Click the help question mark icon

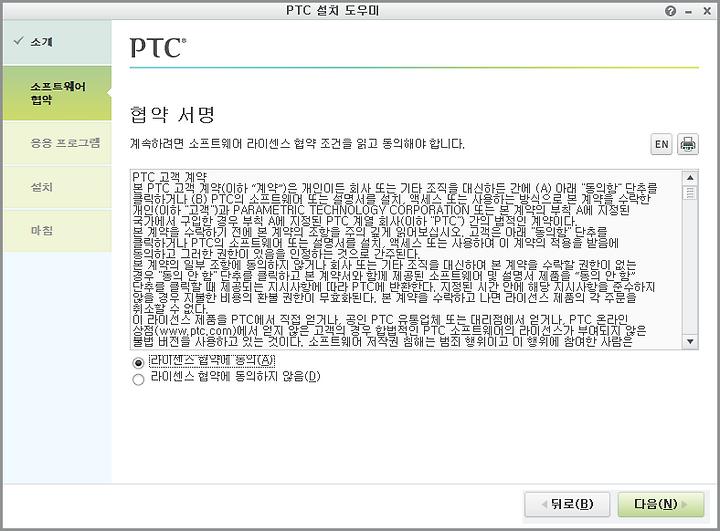click(x=670, y=11)
